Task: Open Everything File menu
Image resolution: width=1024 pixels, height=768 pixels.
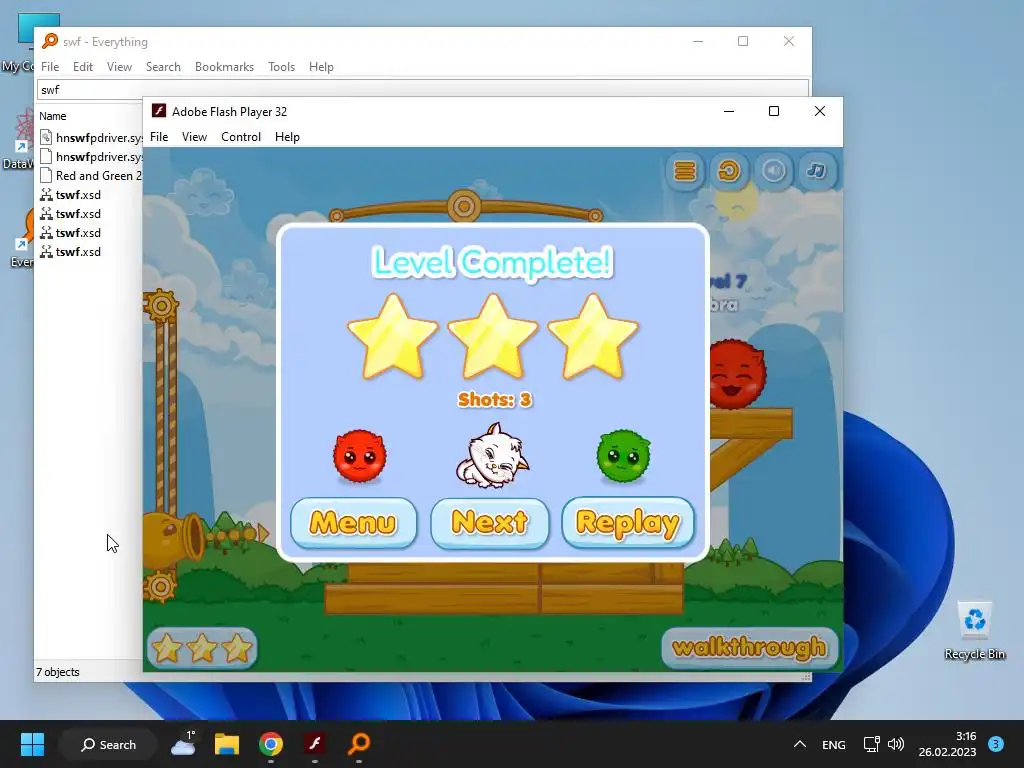Action: coord(50,67)
